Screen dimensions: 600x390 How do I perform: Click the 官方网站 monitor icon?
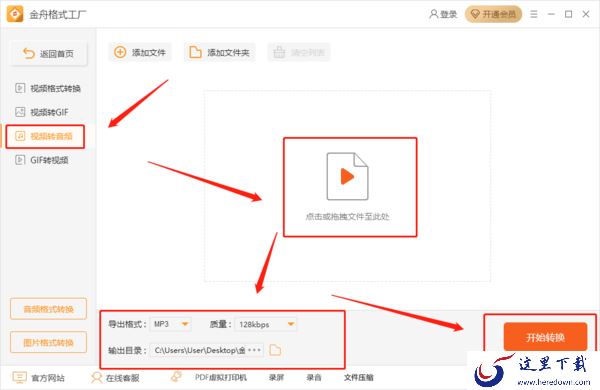pos(20,377)
